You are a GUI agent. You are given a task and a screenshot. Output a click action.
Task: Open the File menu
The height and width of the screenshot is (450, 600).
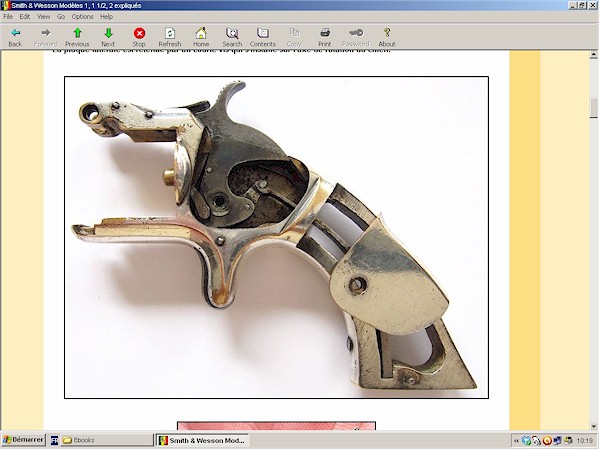tap(8, 16)
